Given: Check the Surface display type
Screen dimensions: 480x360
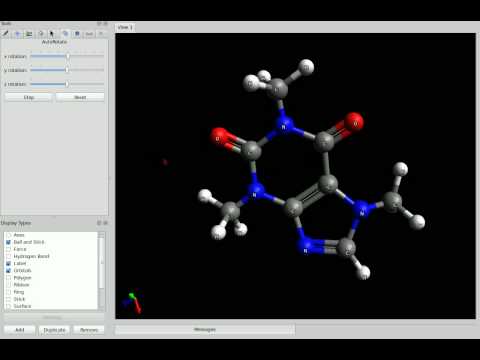Looking at the screenshot, I should pos(8,306).
